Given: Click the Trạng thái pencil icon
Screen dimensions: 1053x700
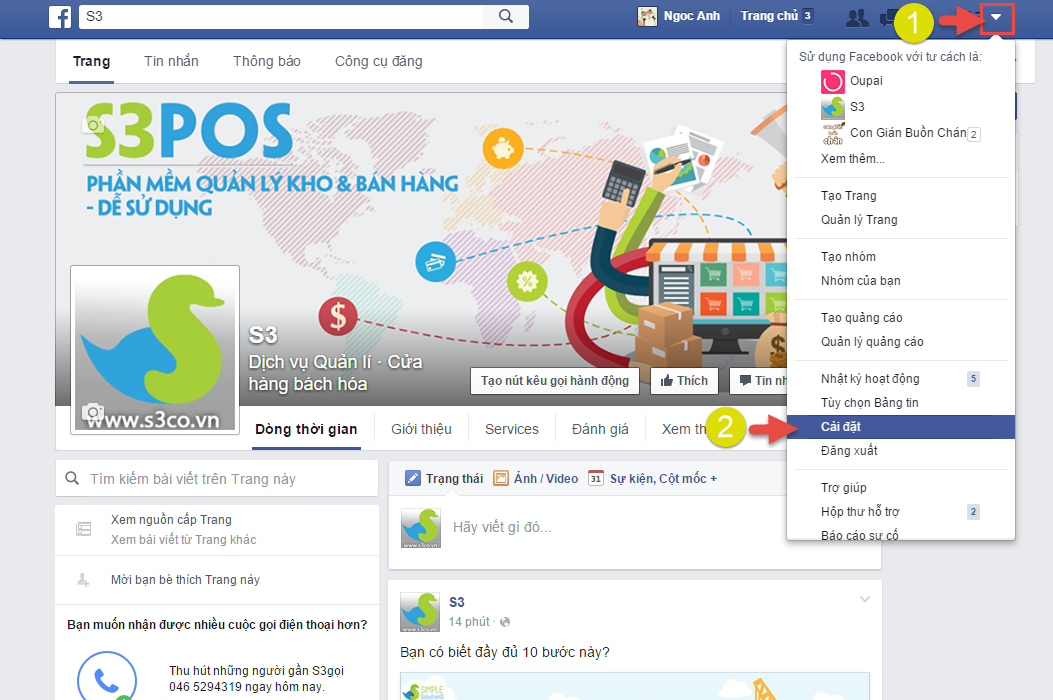Looking at the screenshot, I should coord(412,478).
